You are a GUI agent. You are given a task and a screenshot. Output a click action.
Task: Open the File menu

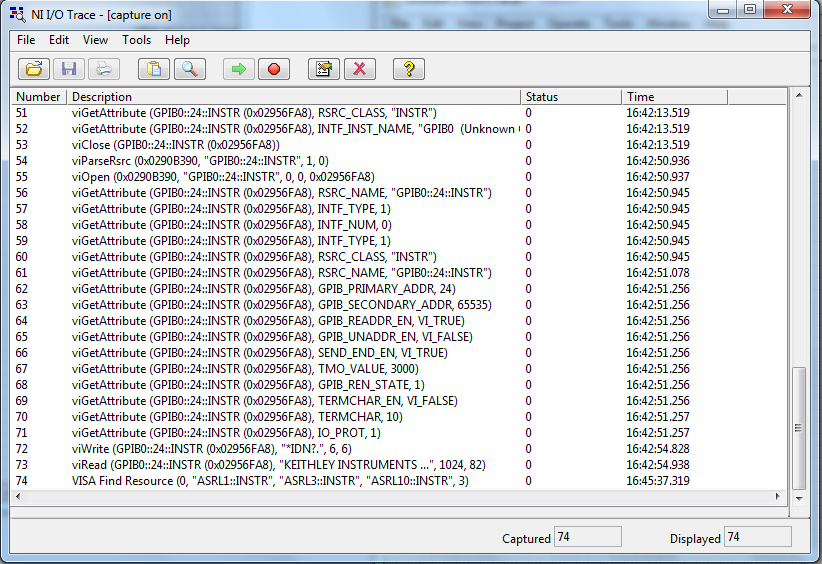point(26,40)
